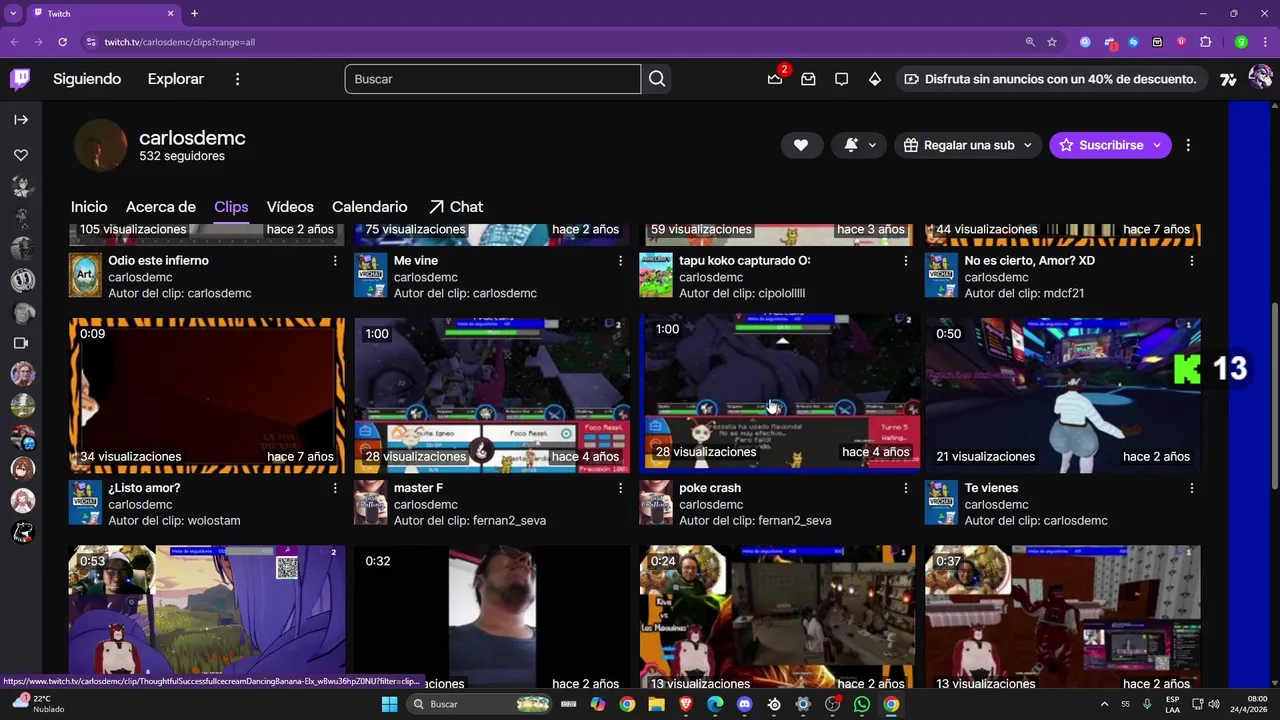
Task: Open a new browser tab
Action: [194, 13]
